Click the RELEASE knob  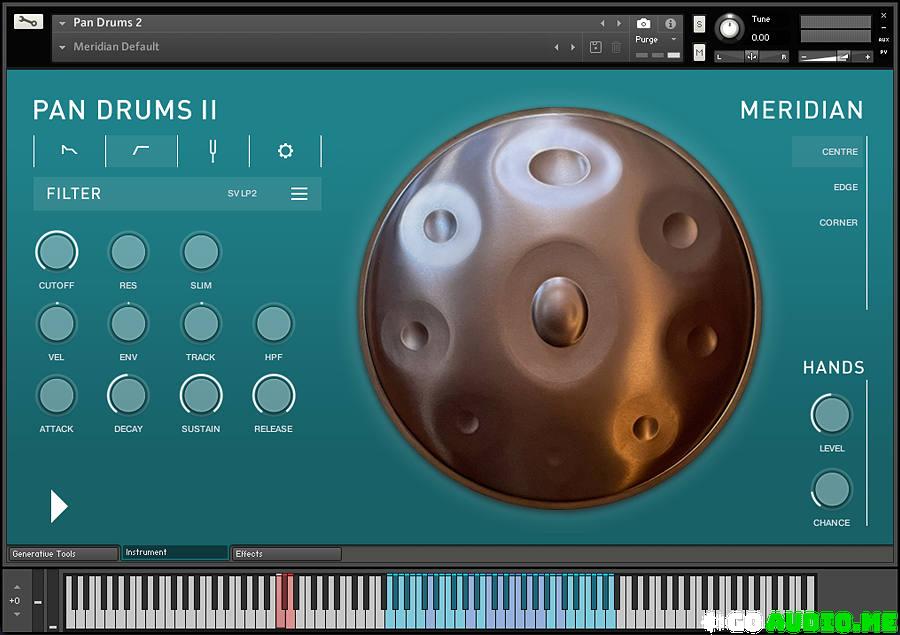click(x=273, y=396)
